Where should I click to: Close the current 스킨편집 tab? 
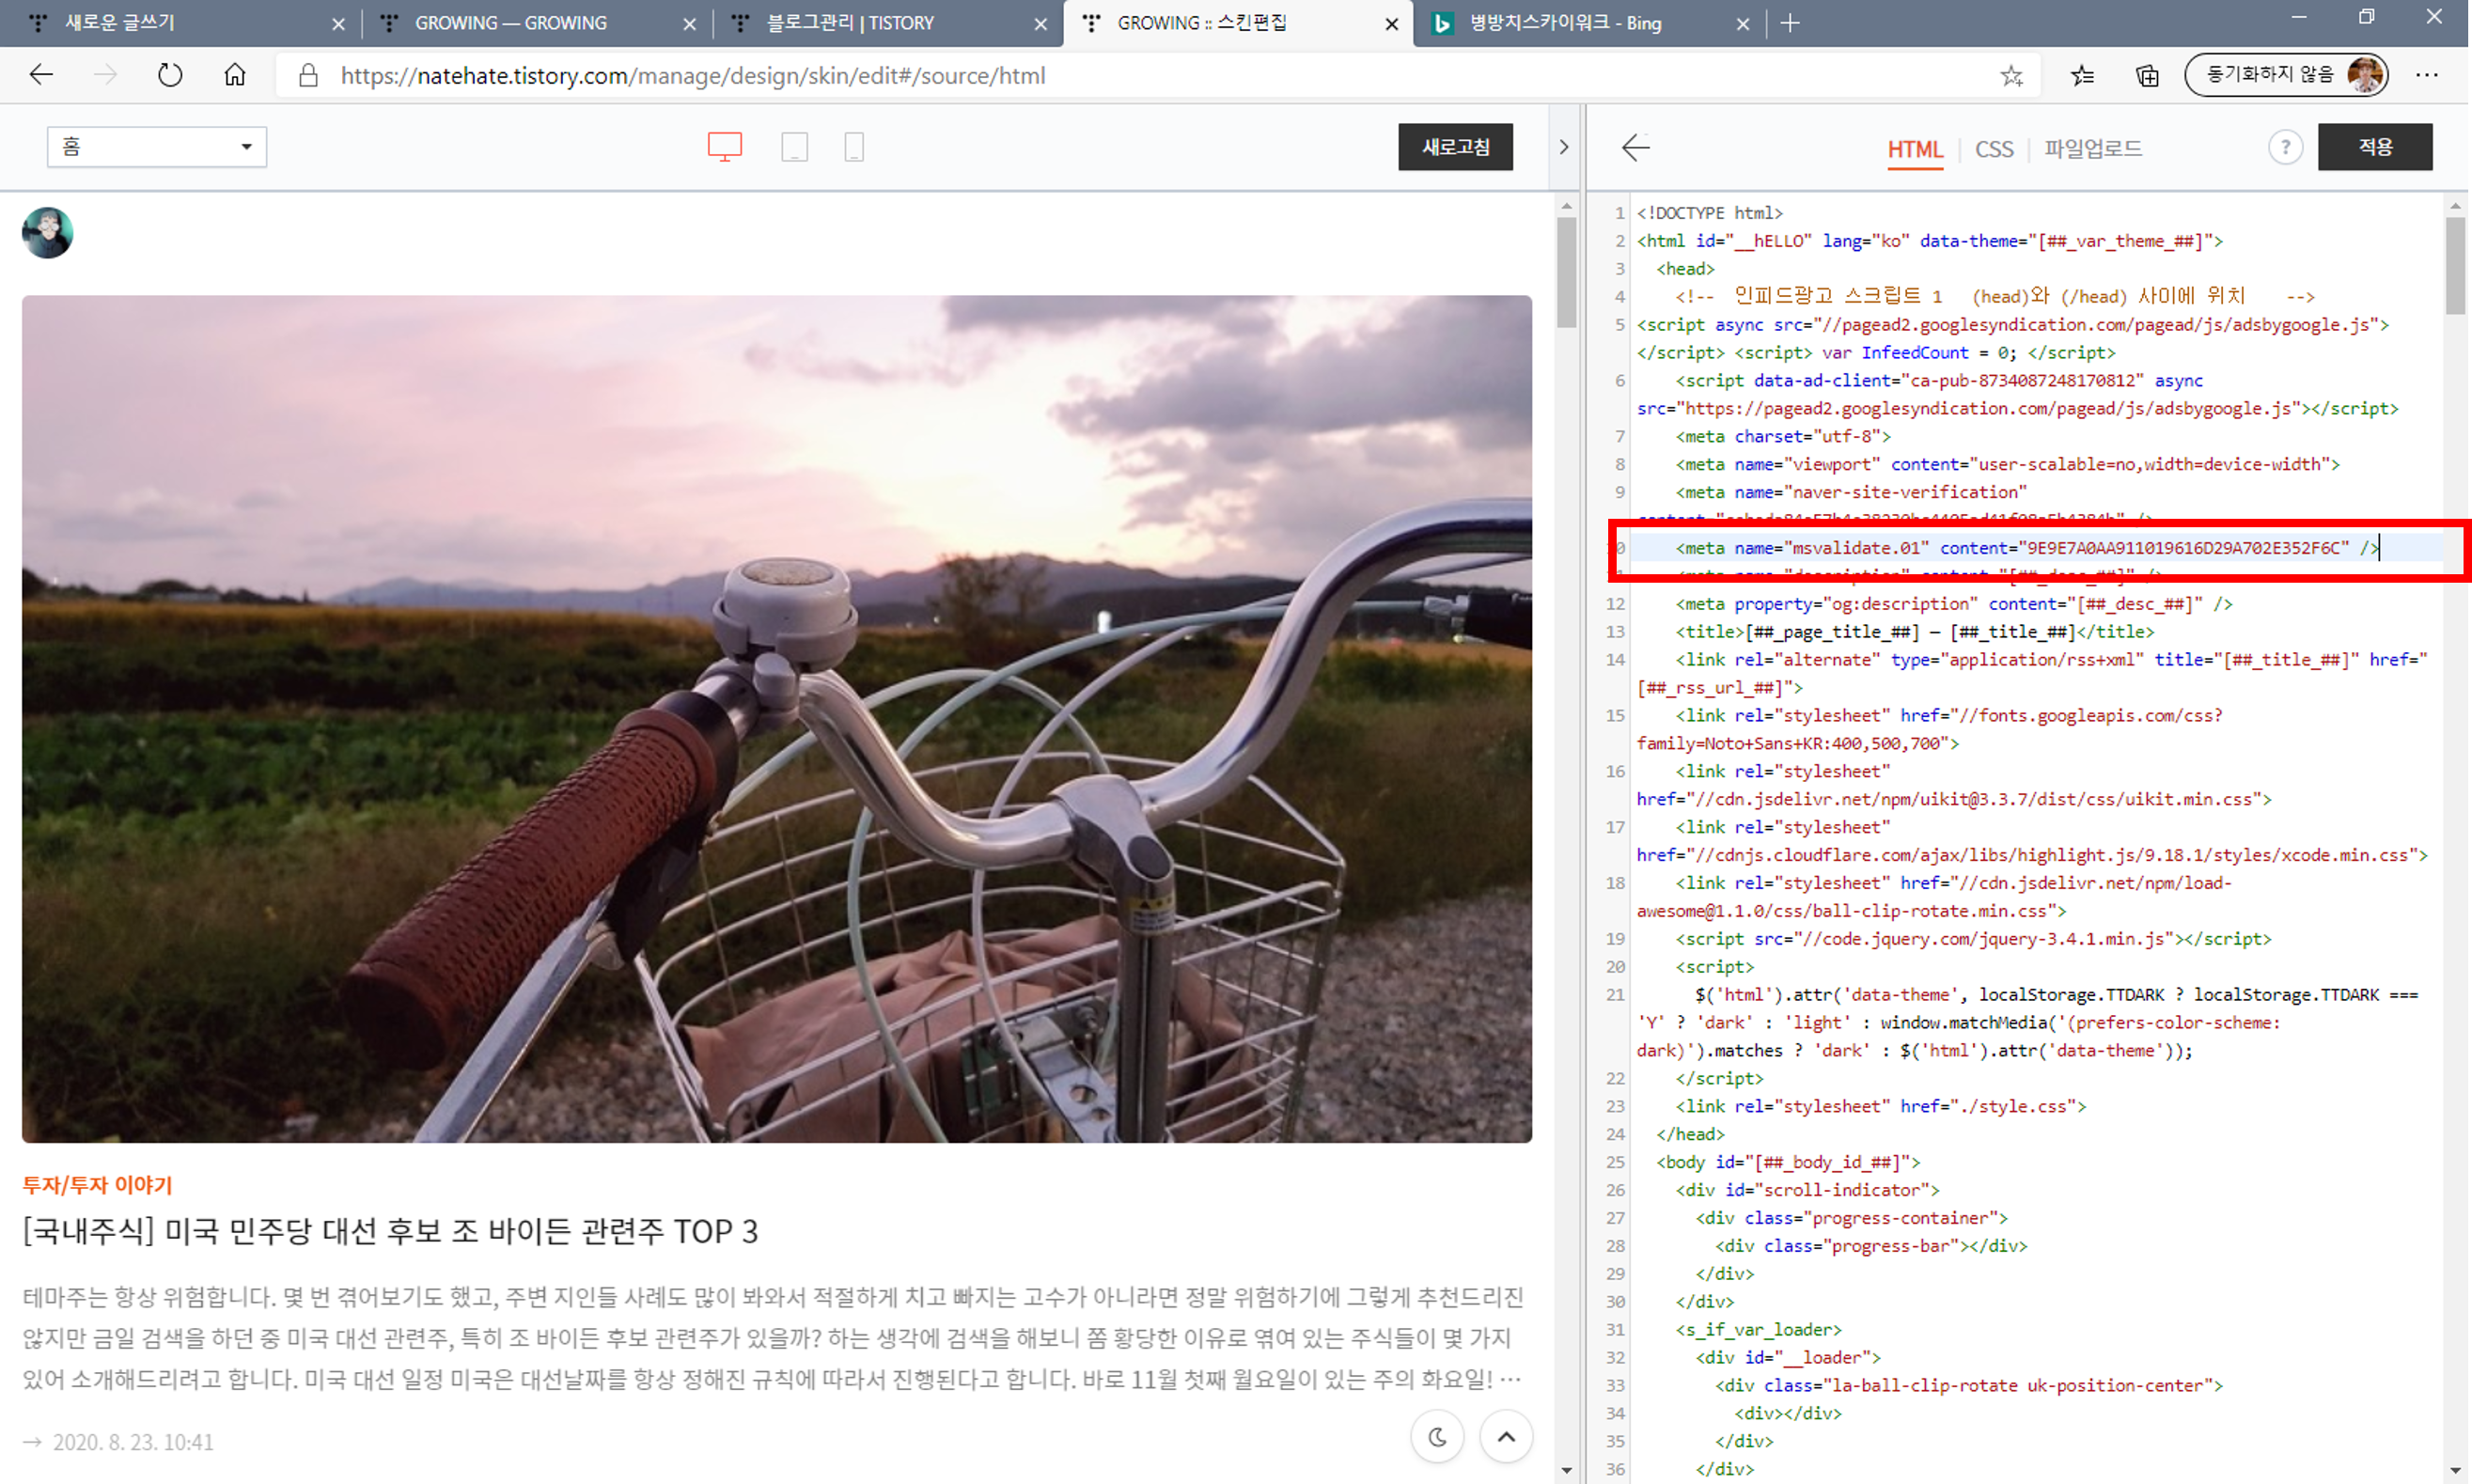[1391, 24]
